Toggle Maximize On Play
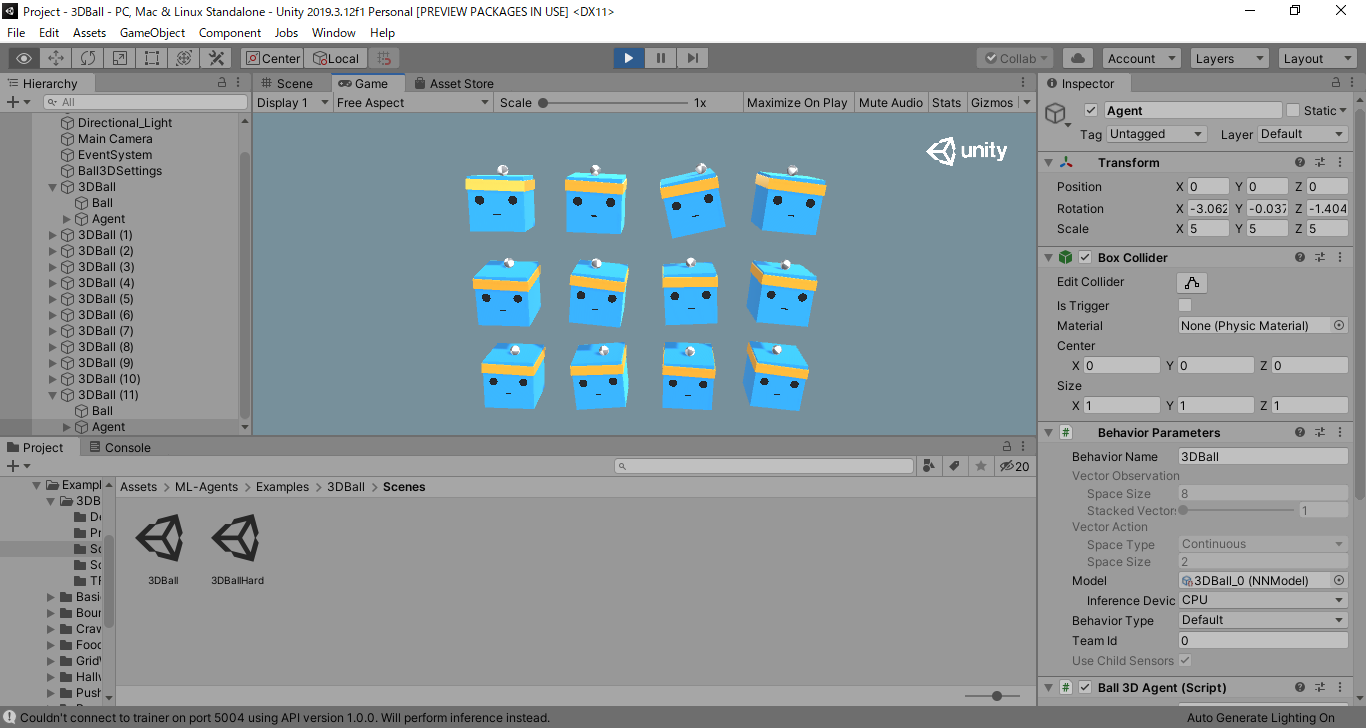This screenshot has width=1366, height=728. click(x=797, y=102)
